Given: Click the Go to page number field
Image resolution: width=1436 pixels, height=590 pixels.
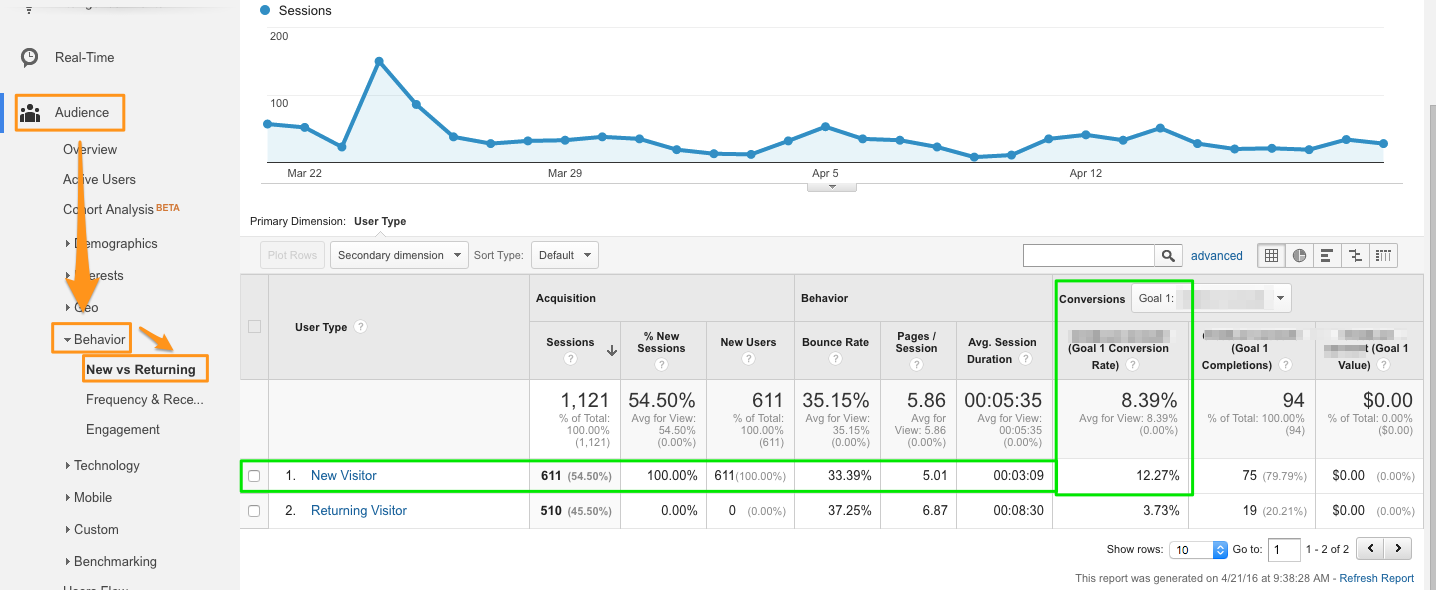Looking at the screenshot, I should [x=1284, y=549].
